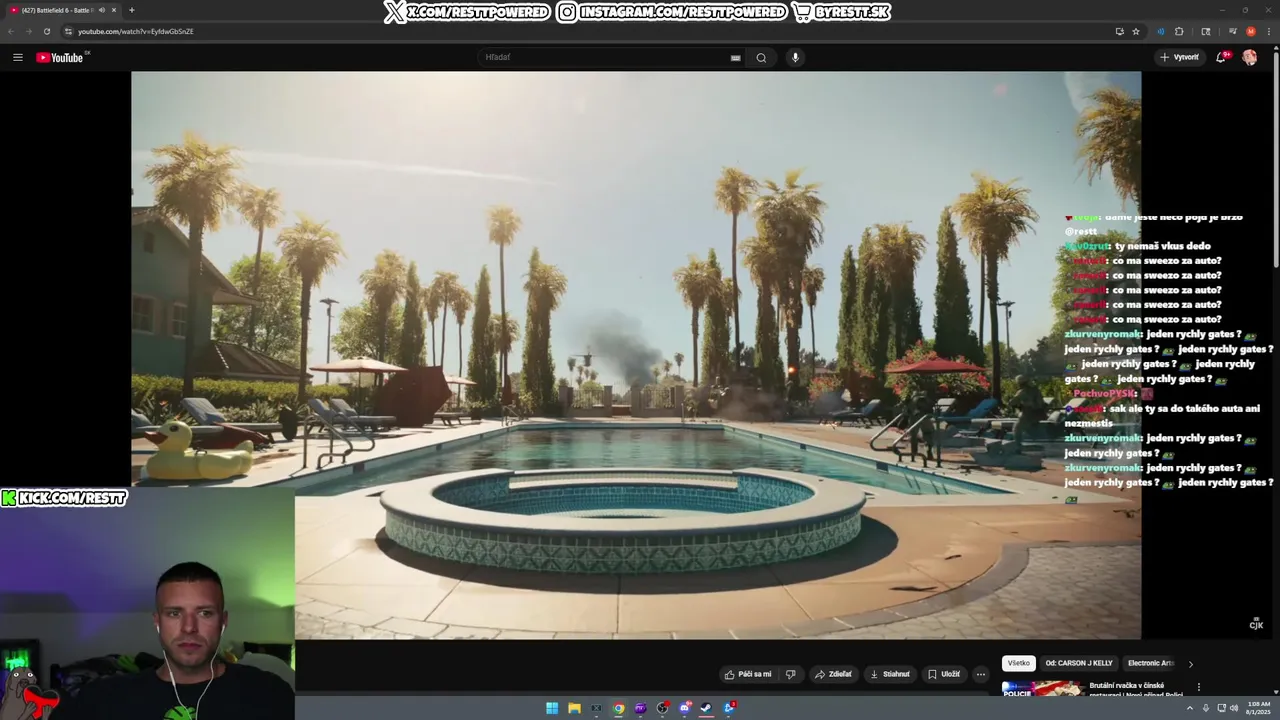Select the Od: CARSON J KELLY chip
This screenshot has height=720, width=1280.
tap(1078, 663)
